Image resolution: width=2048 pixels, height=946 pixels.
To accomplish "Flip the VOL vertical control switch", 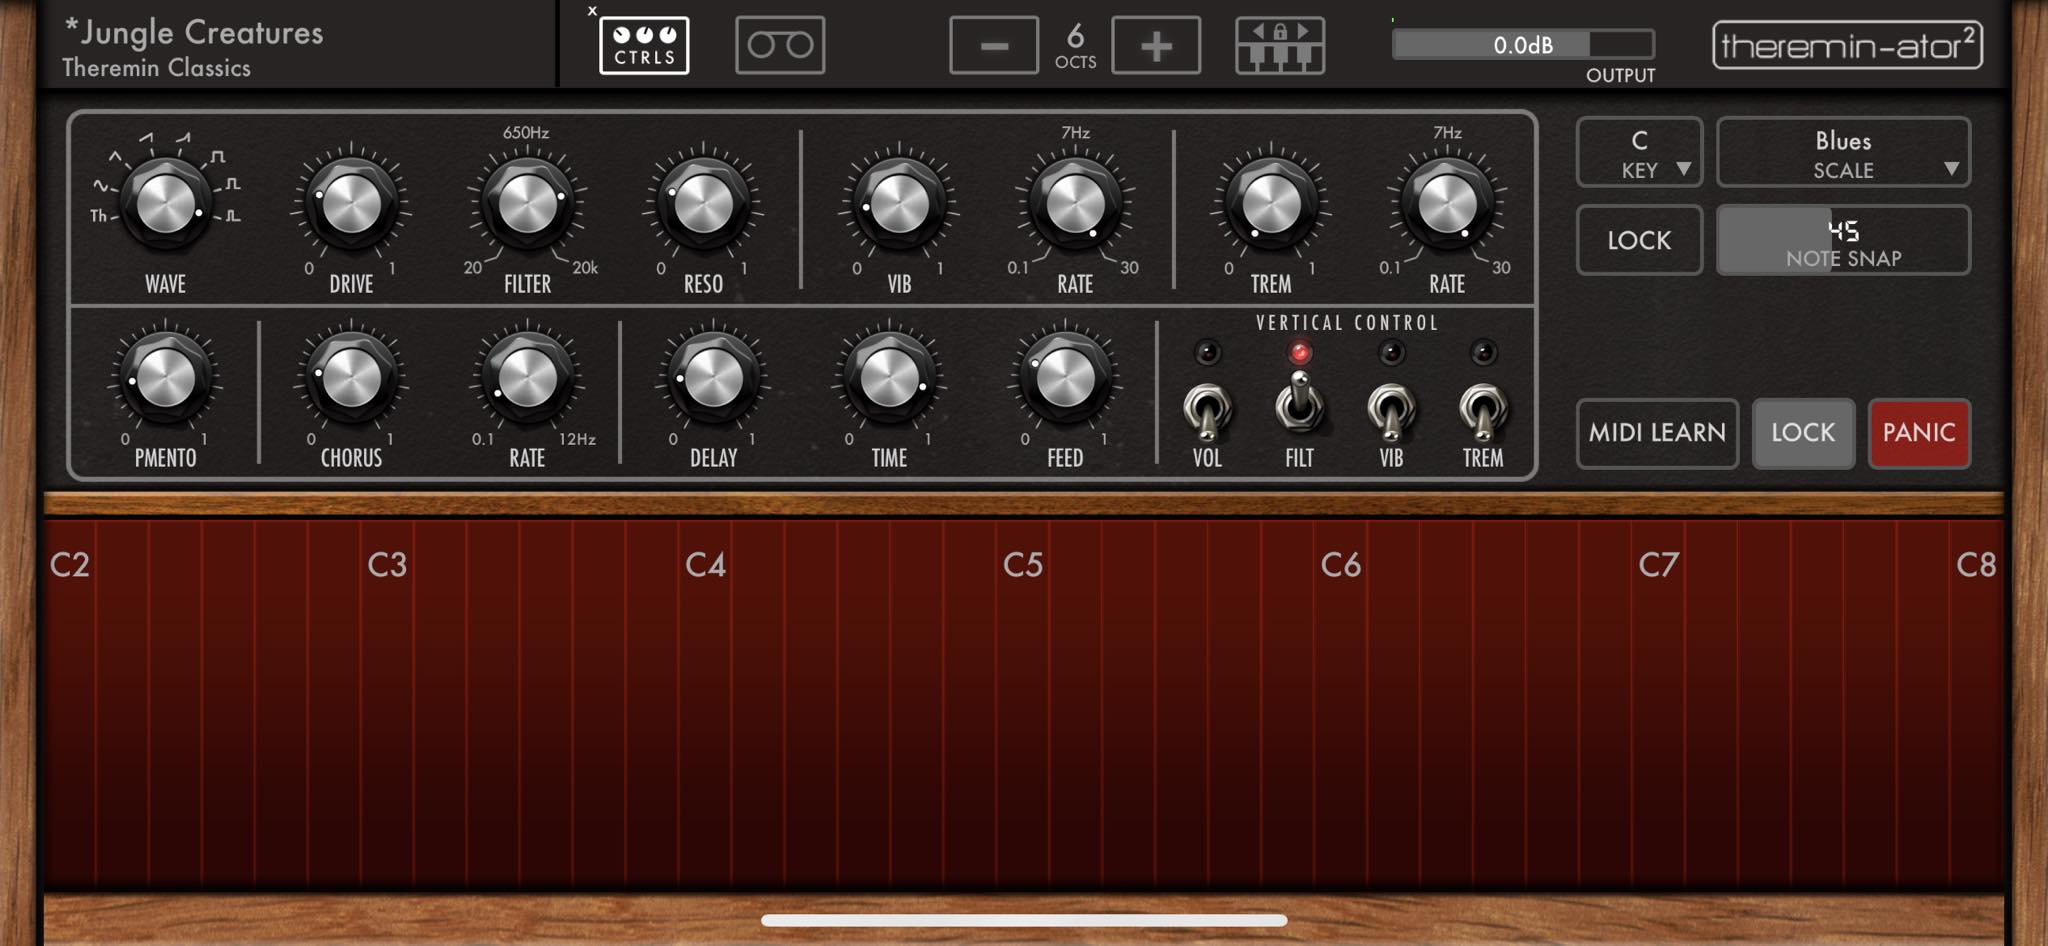I will (1207, 410).
